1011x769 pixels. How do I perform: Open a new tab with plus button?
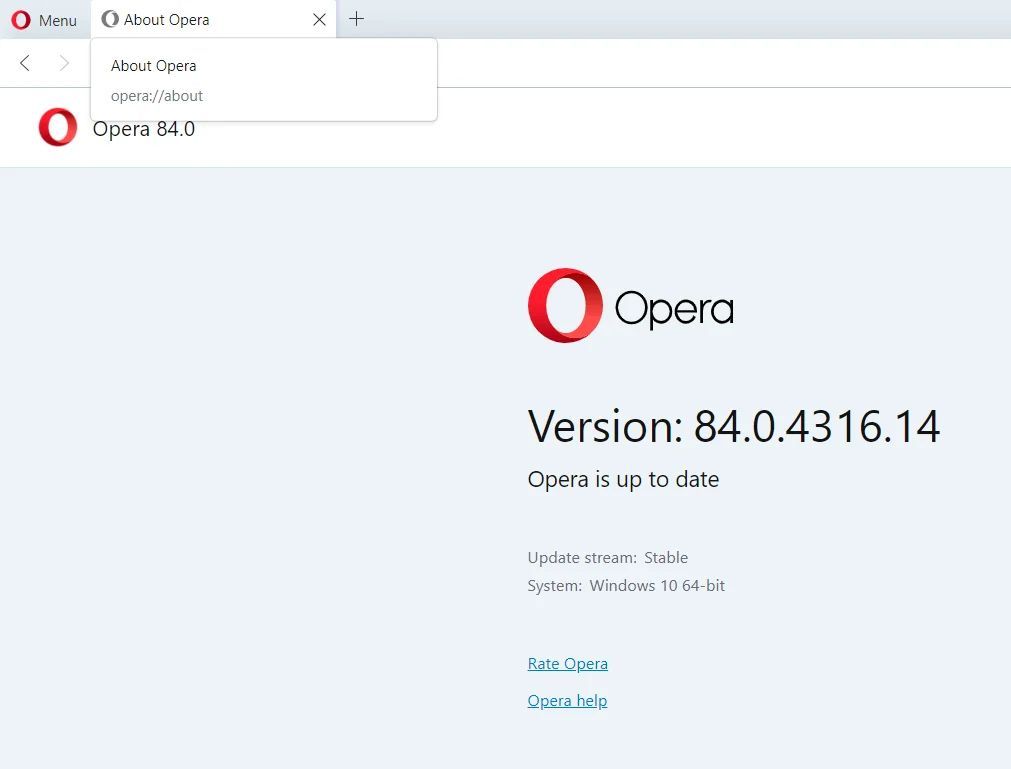tap(356, 19)
